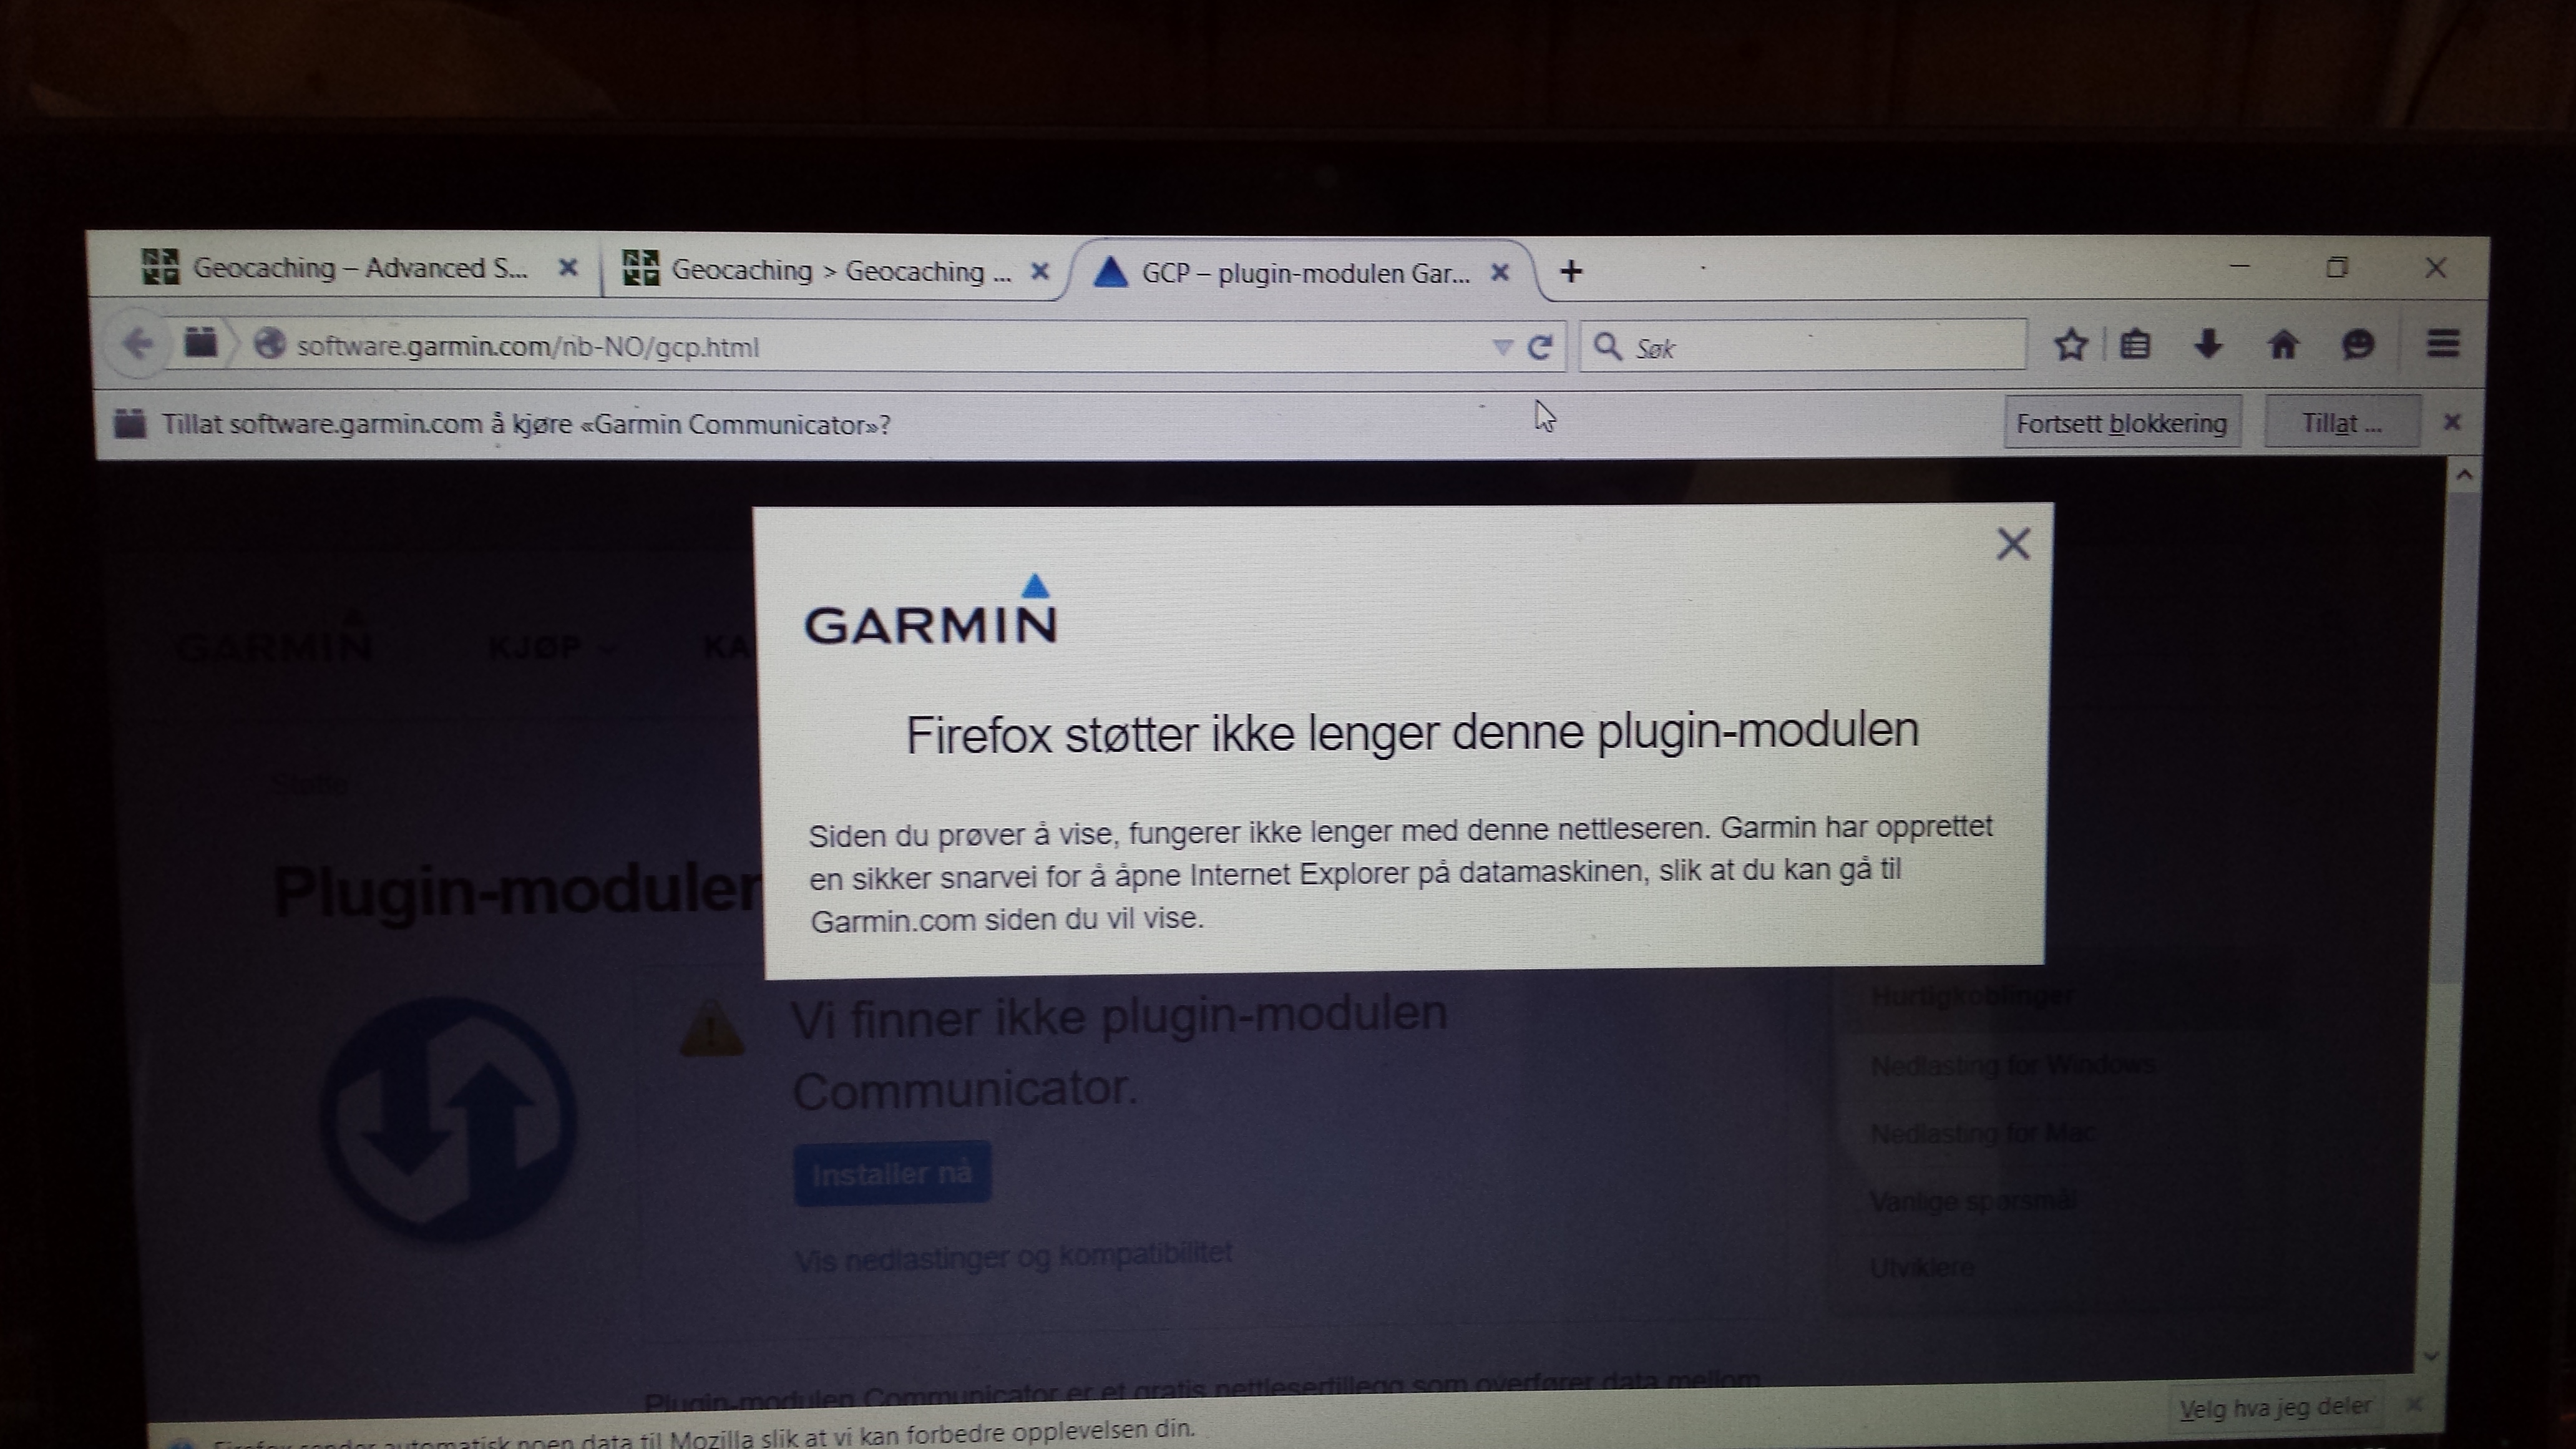This screenshot has width=2576, height=1449.
Task: Click the globe site identity icon
Action: pos(269,344)
